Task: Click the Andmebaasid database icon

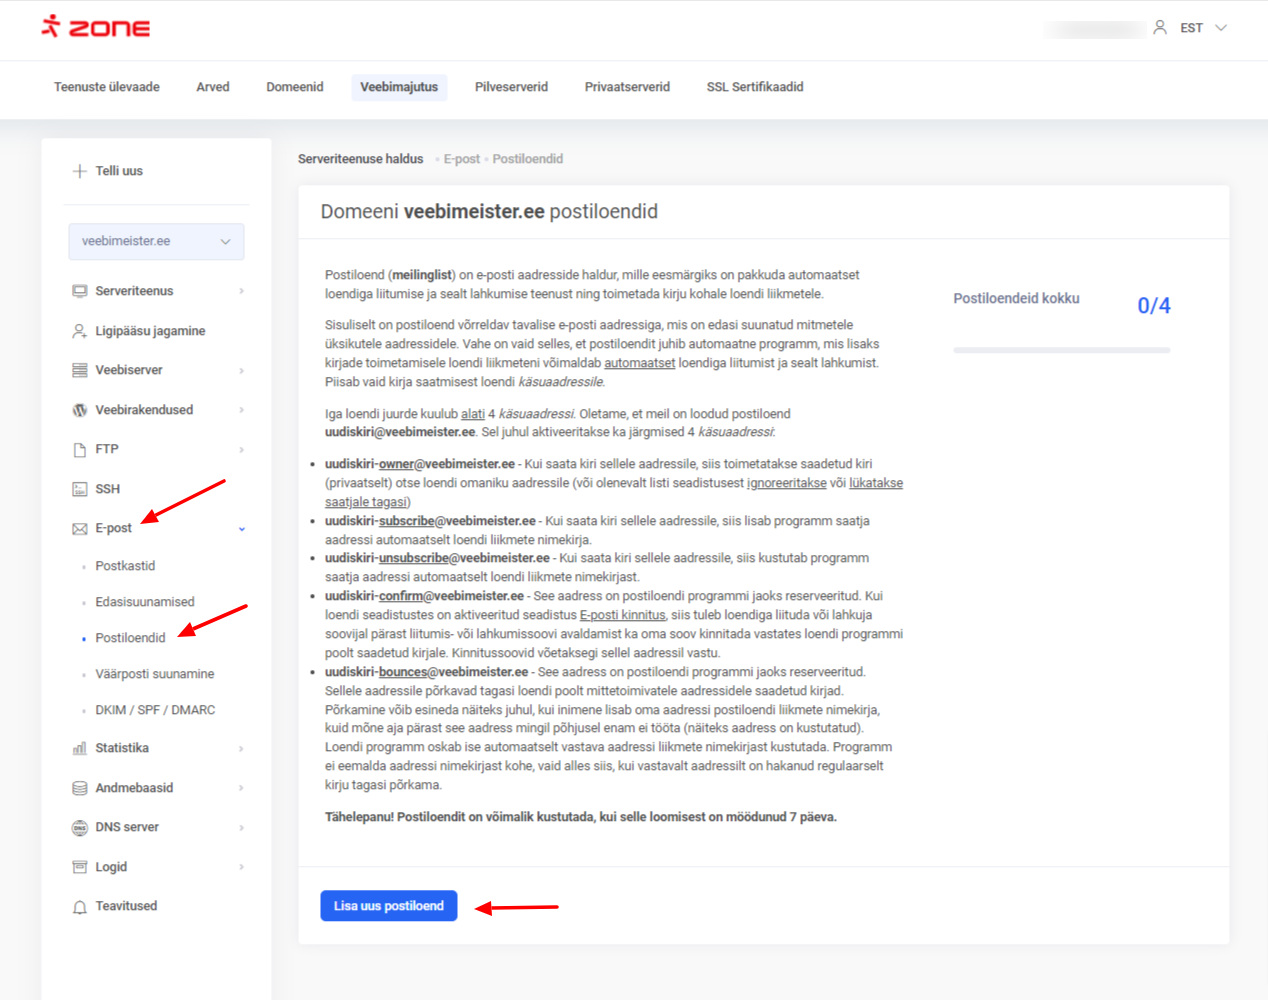Action: pos(80,788)
